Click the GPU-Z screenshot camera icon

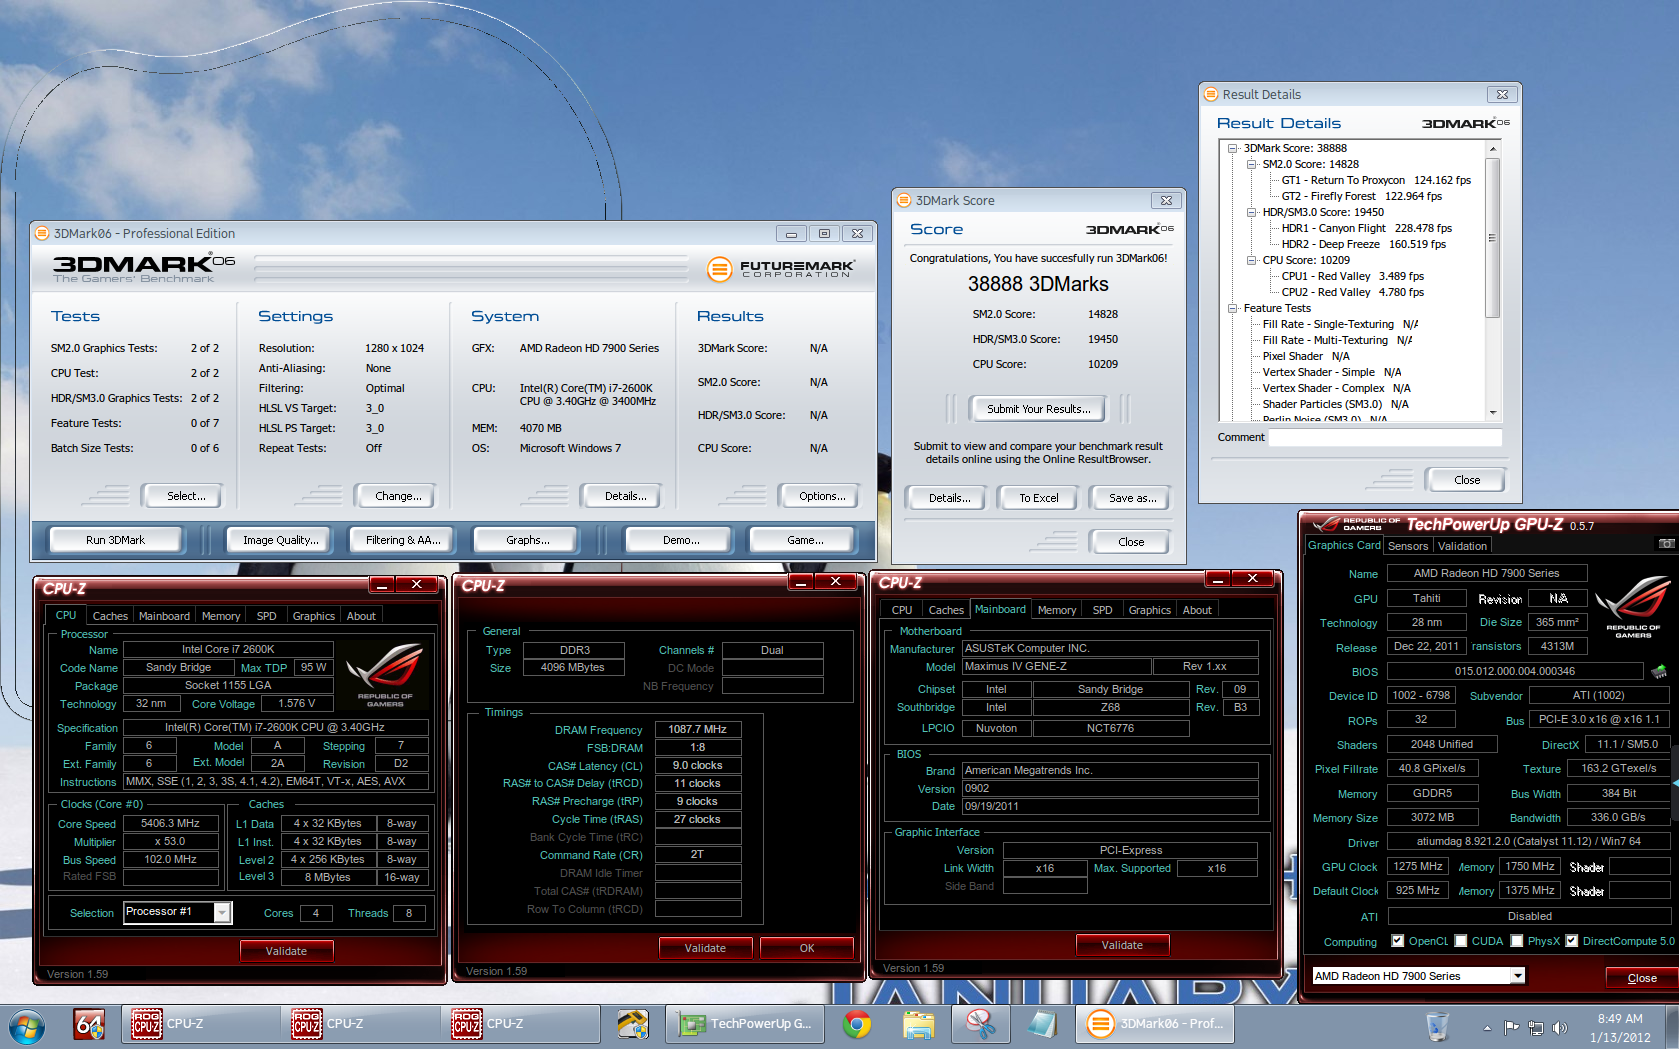coord(1666,544)
